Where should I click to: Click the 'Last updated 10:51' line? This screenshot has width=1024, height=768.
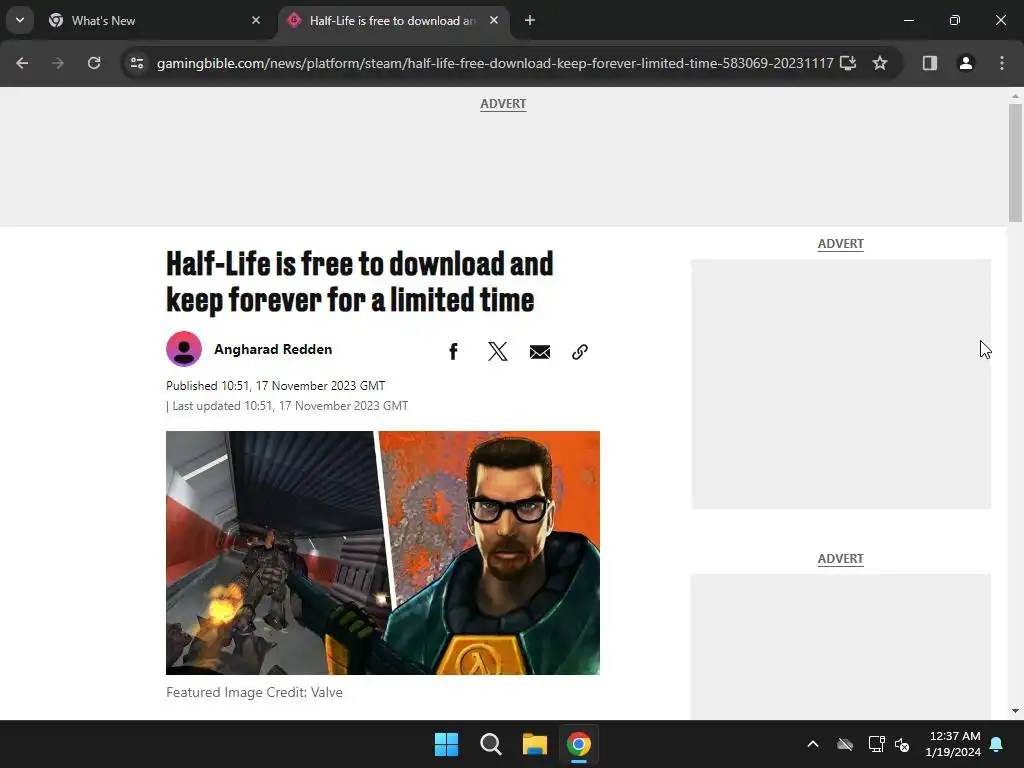[x=287, y=406]
